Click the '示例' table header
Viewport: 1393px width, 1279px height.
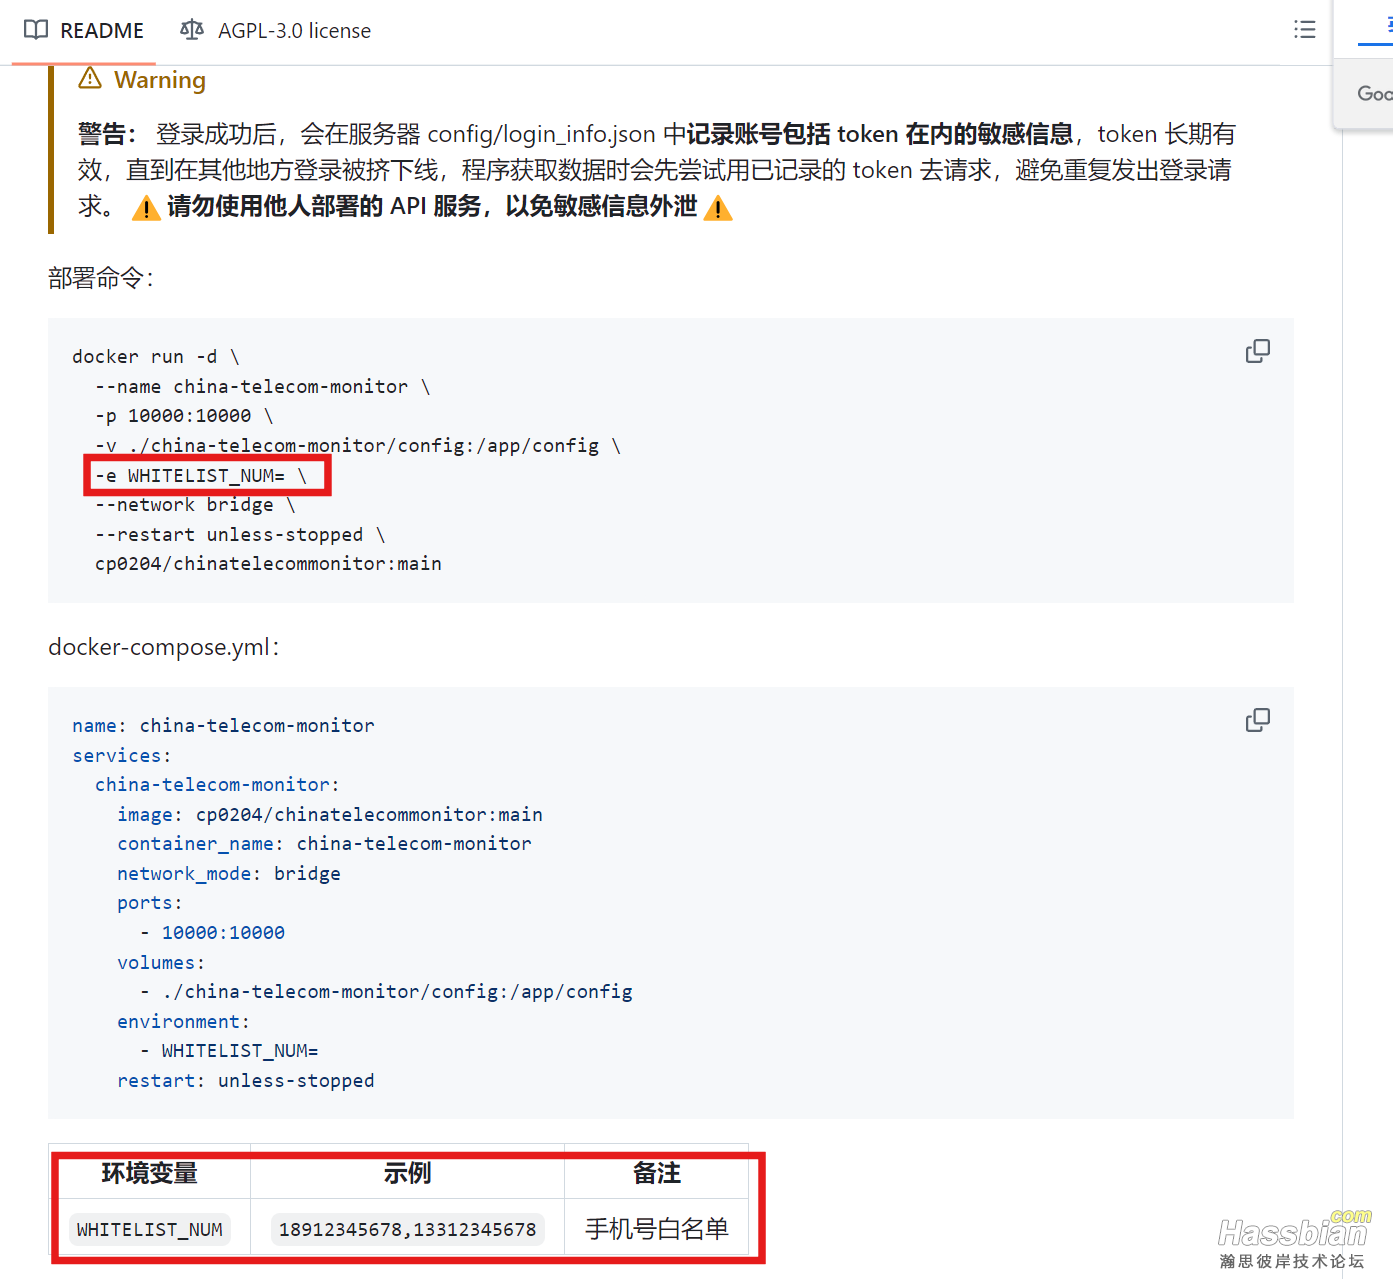(407, 1172)
